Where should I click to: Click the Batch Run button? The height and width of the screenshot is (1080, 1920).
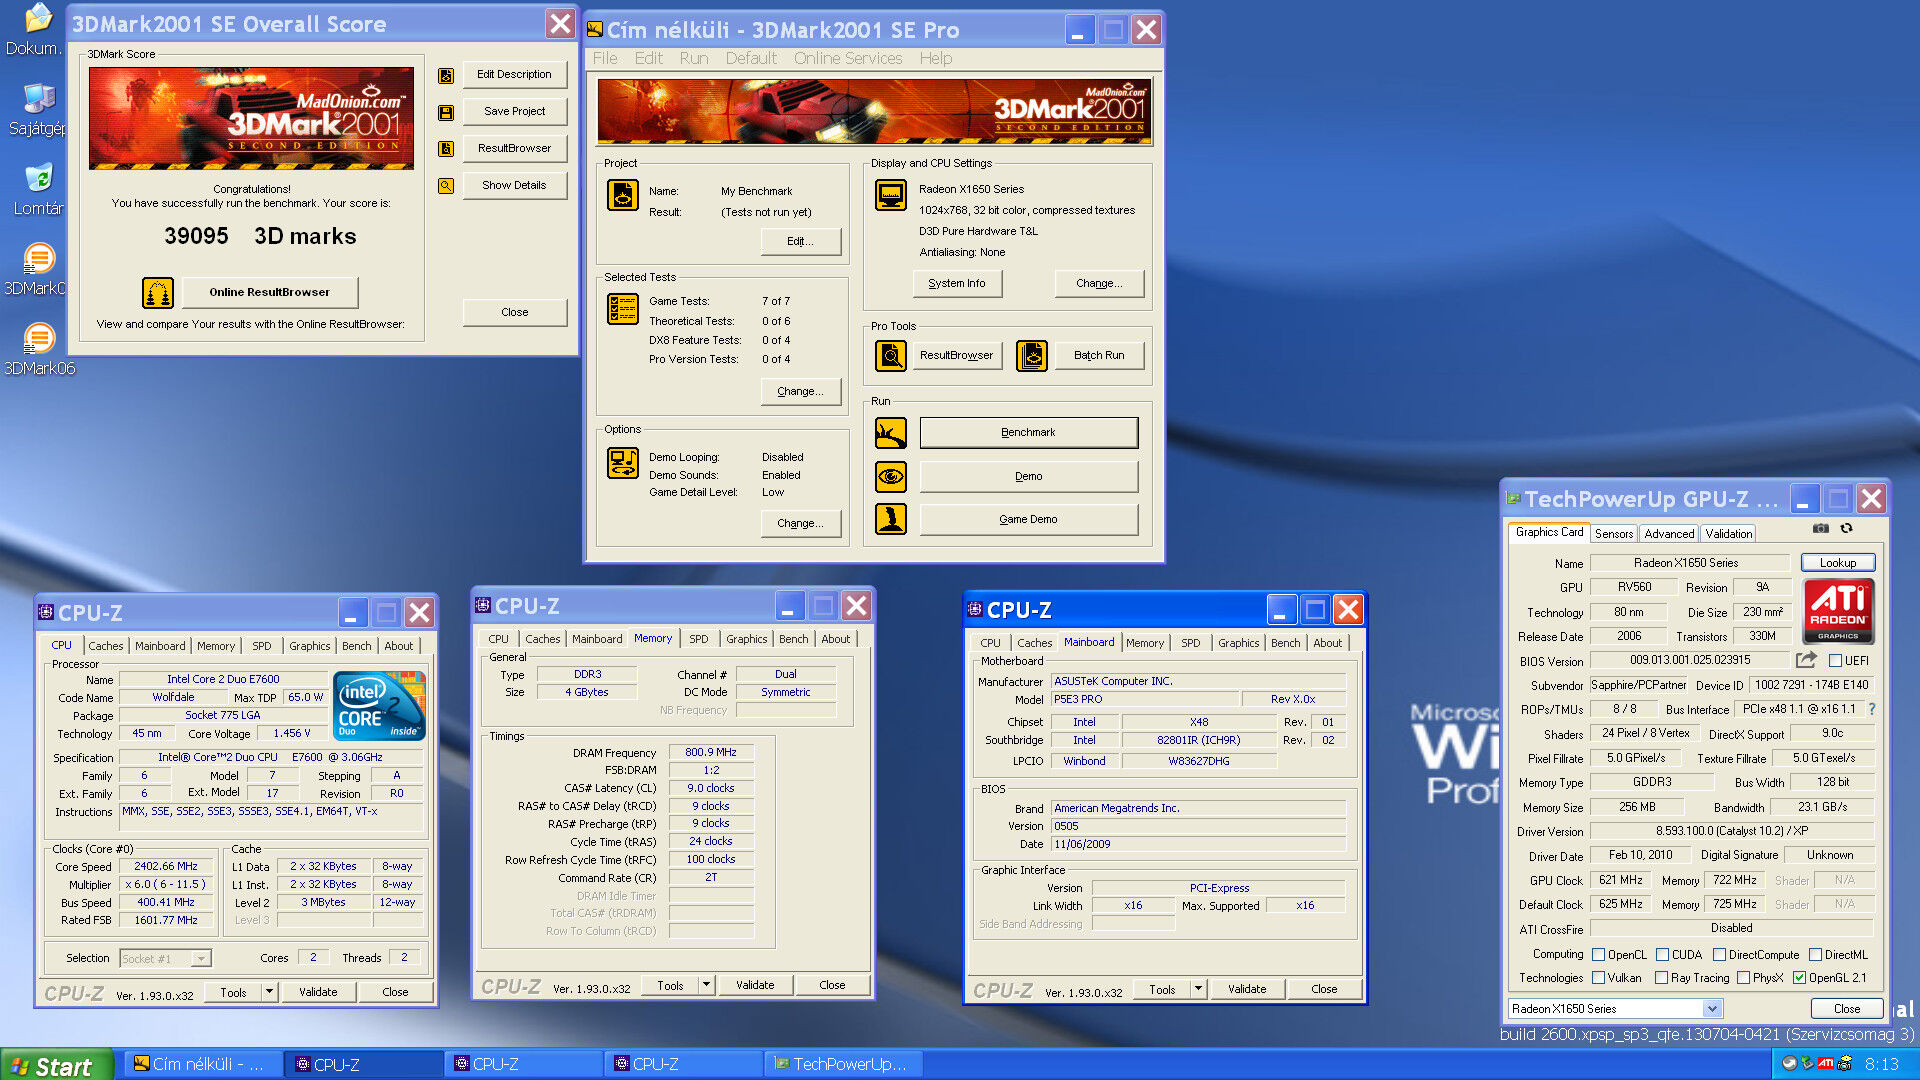(x=1099, y=355)
